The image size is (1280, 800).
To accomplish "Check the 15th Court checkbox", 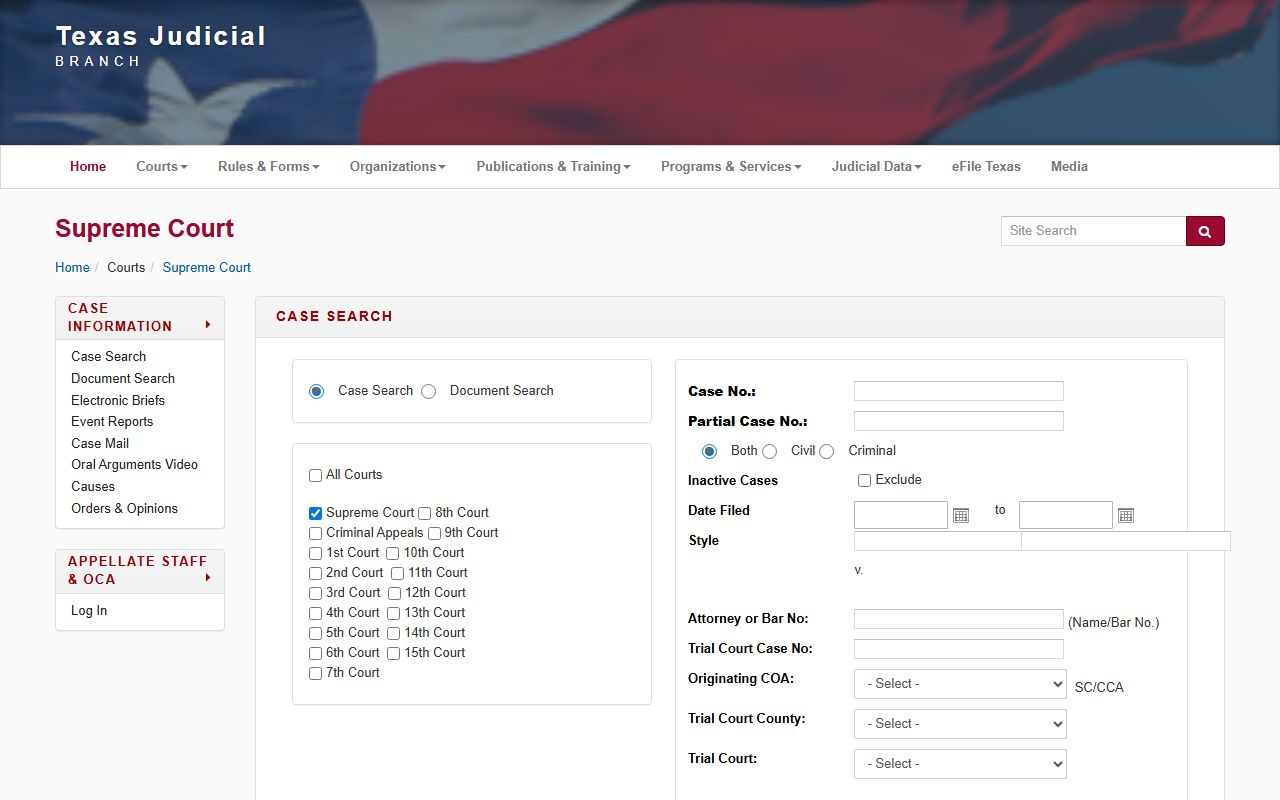I will tap(394, 653).
